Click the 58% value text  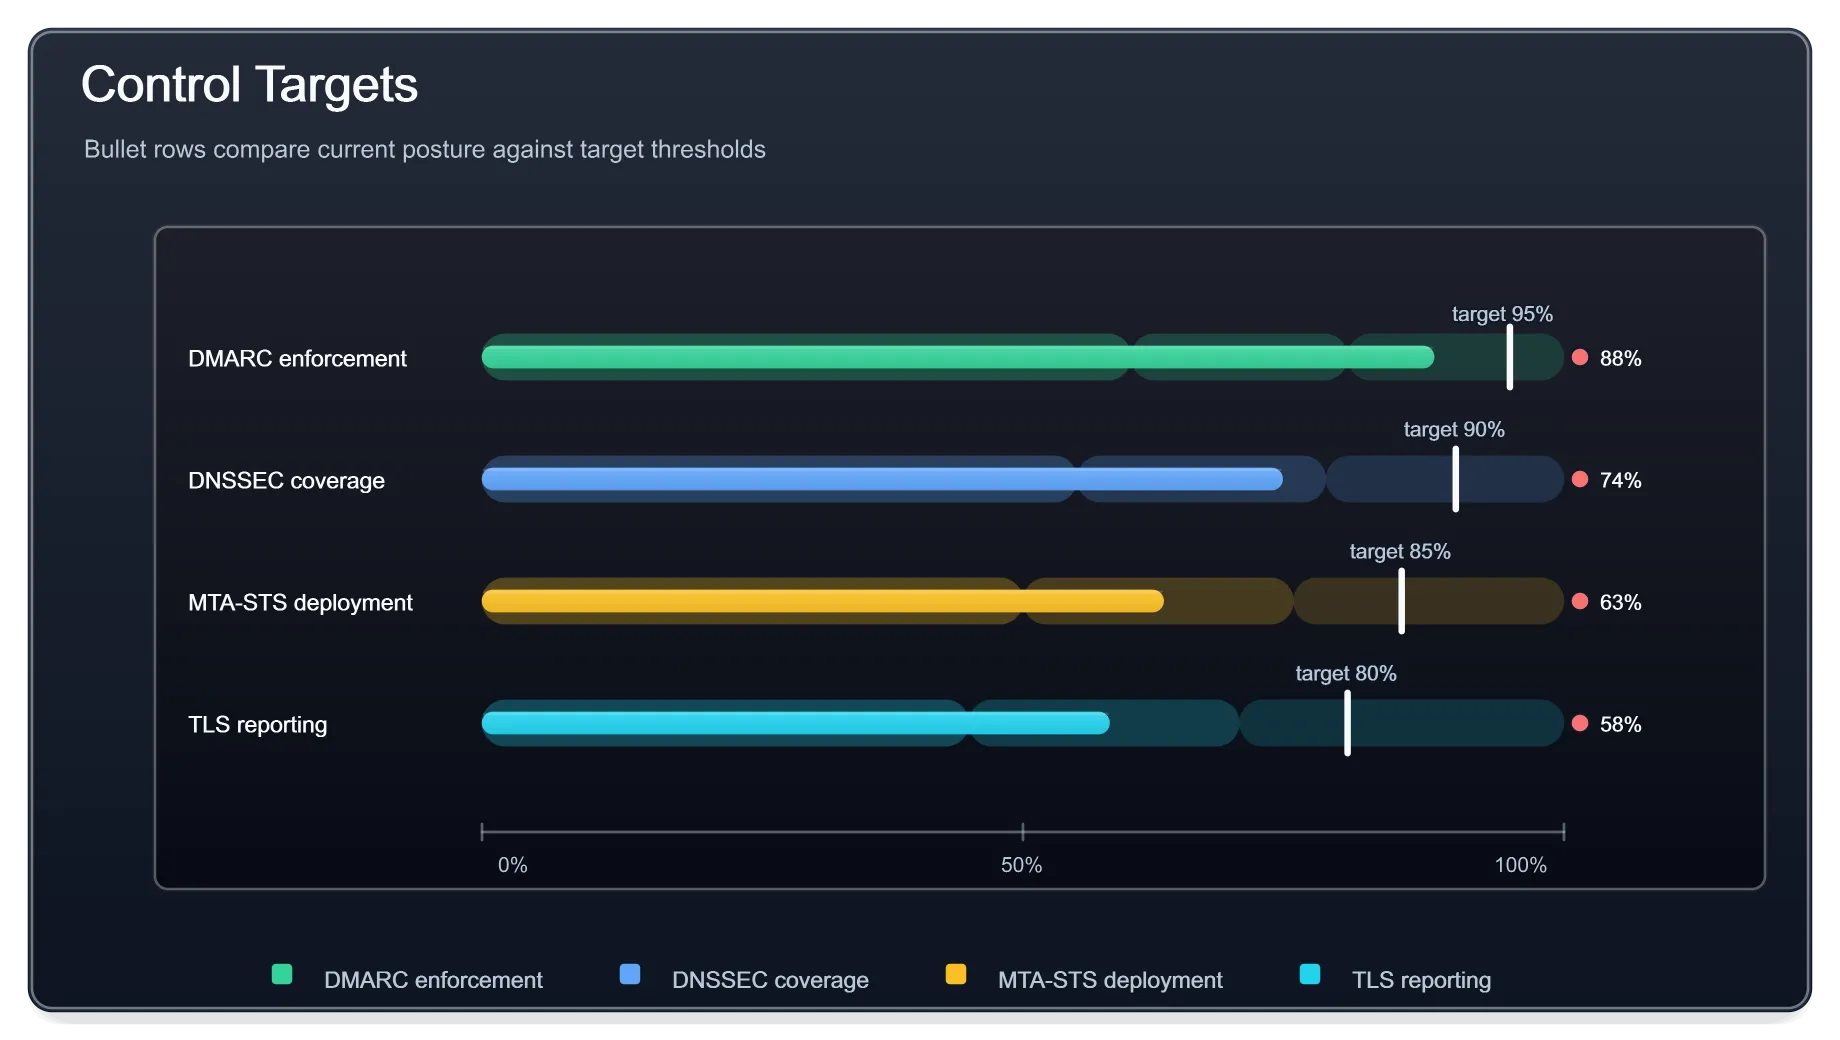coord(1620,724)
